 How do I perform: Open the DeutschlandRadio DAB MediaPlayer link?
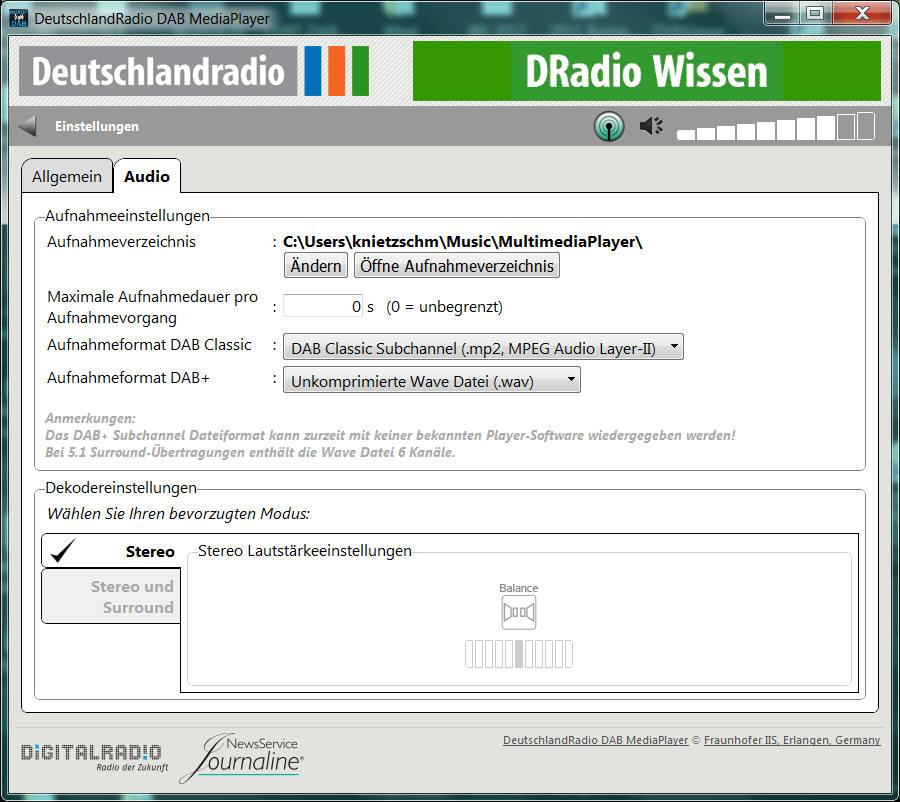point(595,740)
